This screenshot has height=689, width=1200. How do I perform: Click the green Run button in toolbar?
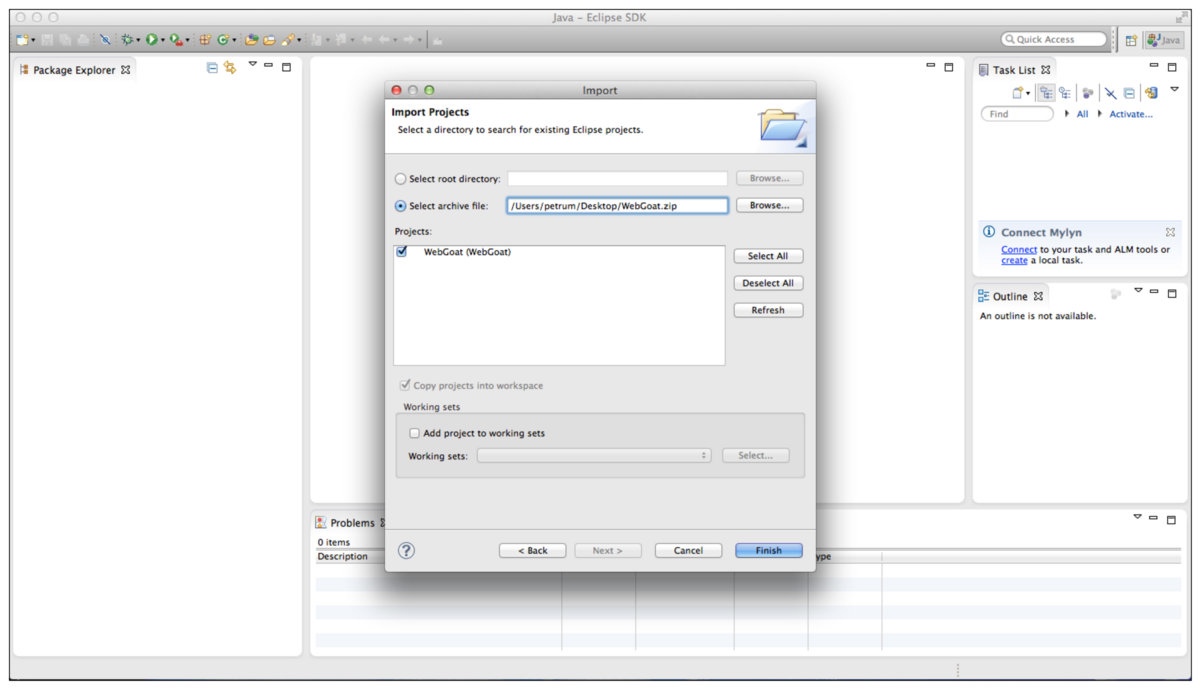[152, 40]
